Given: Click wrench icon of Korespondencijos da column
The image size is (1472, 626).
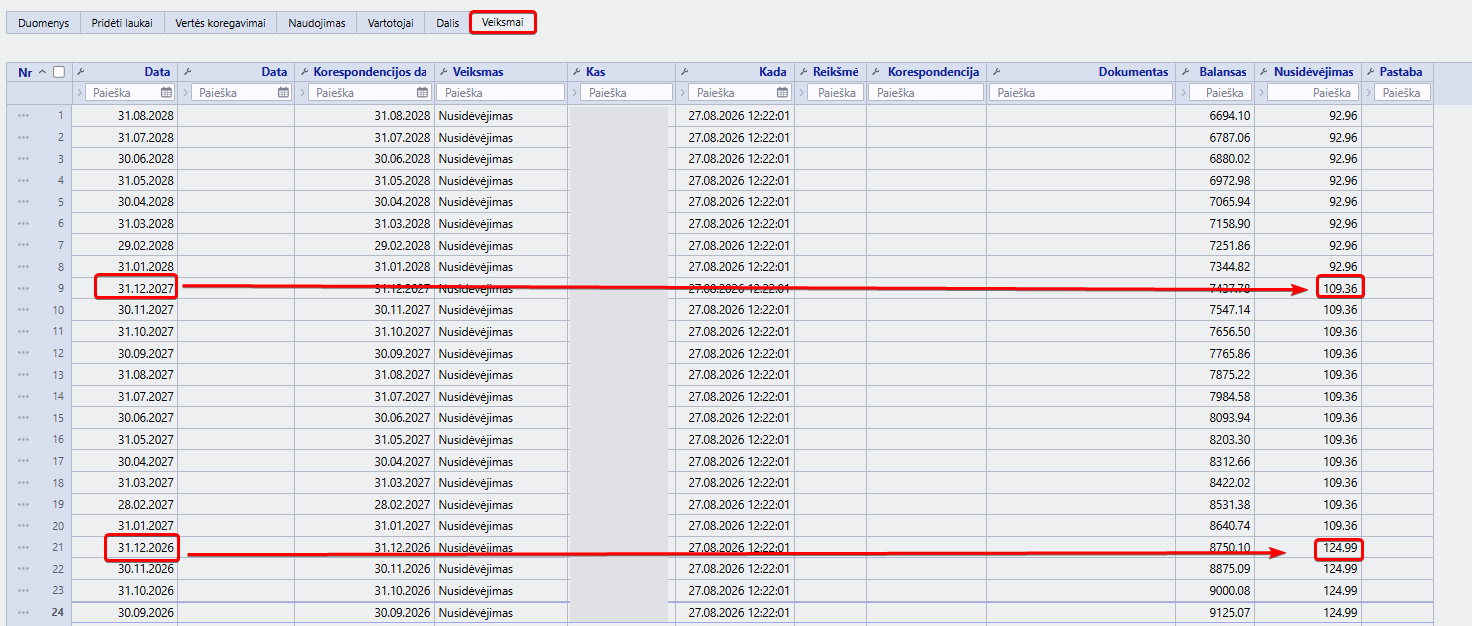Looking at the screenshot, I should click(x=303, y=72).
